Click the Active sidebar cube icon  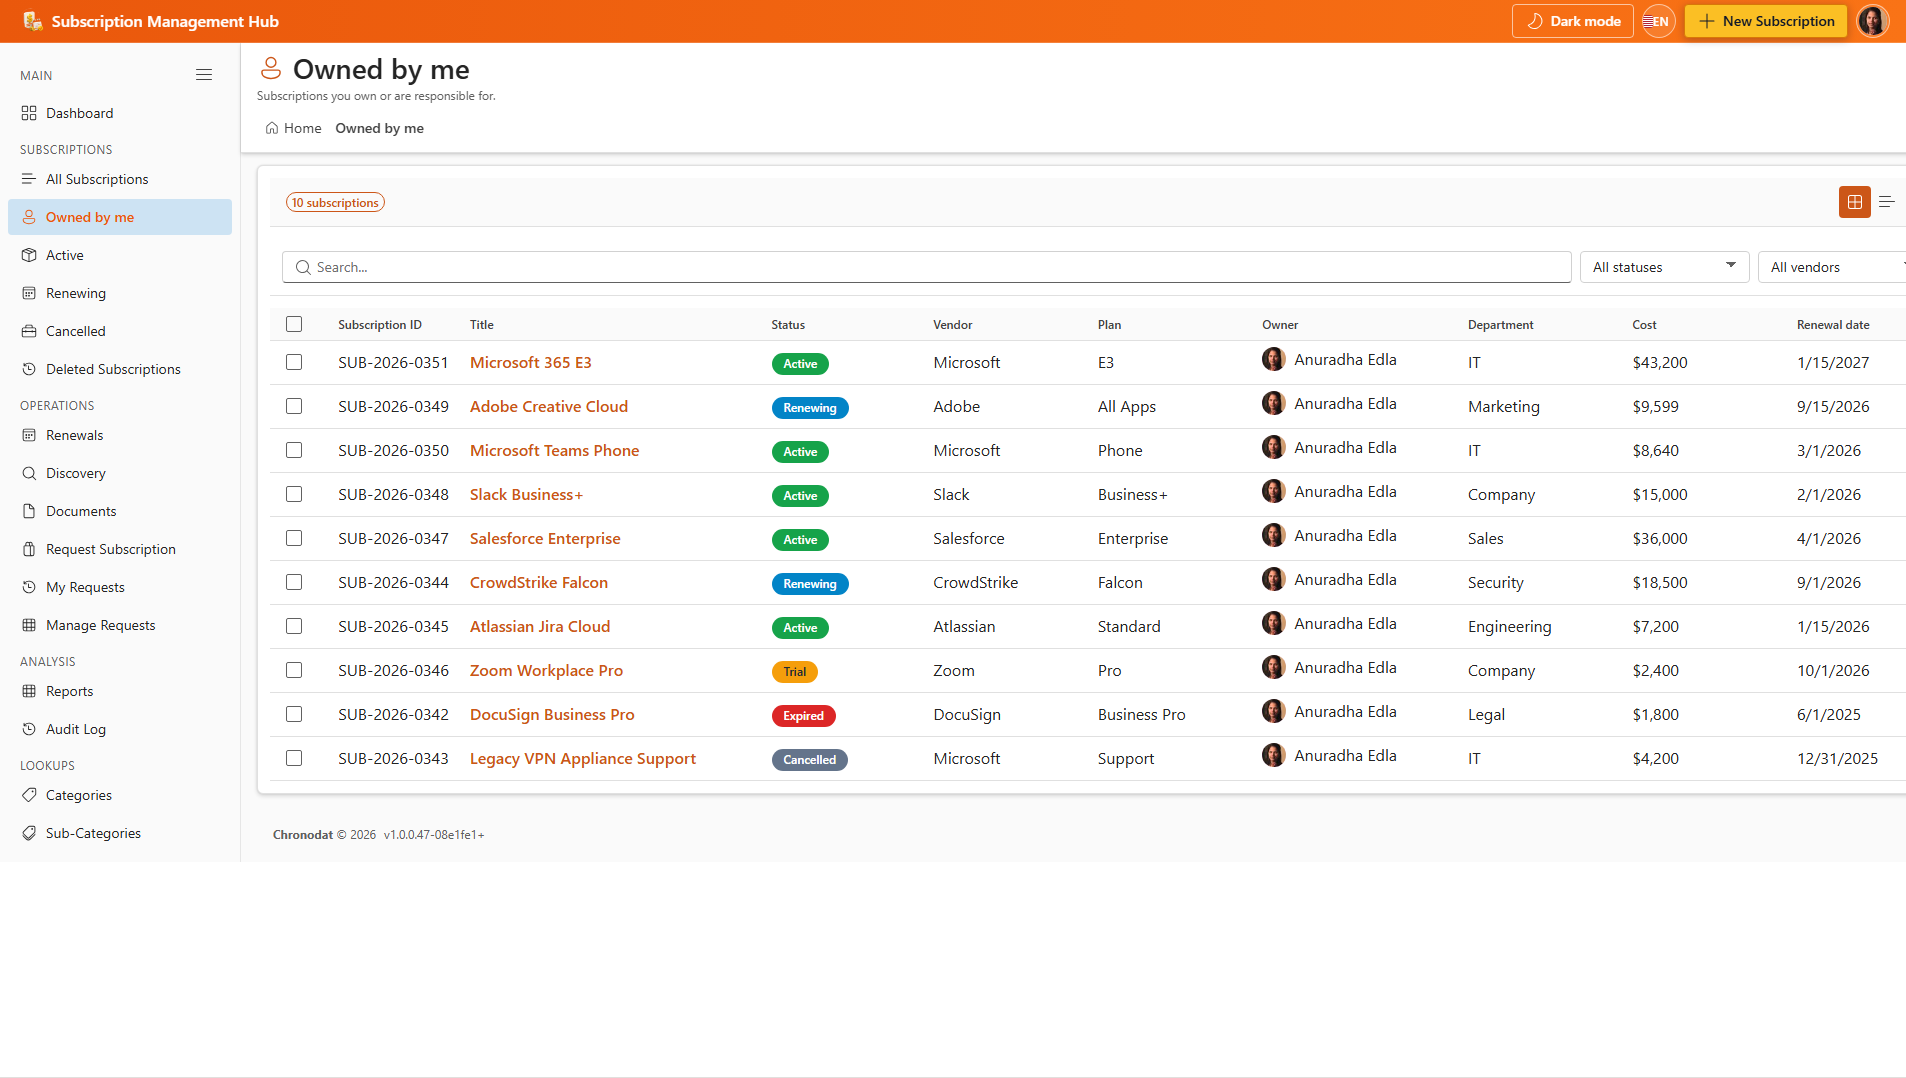[29, 255]
